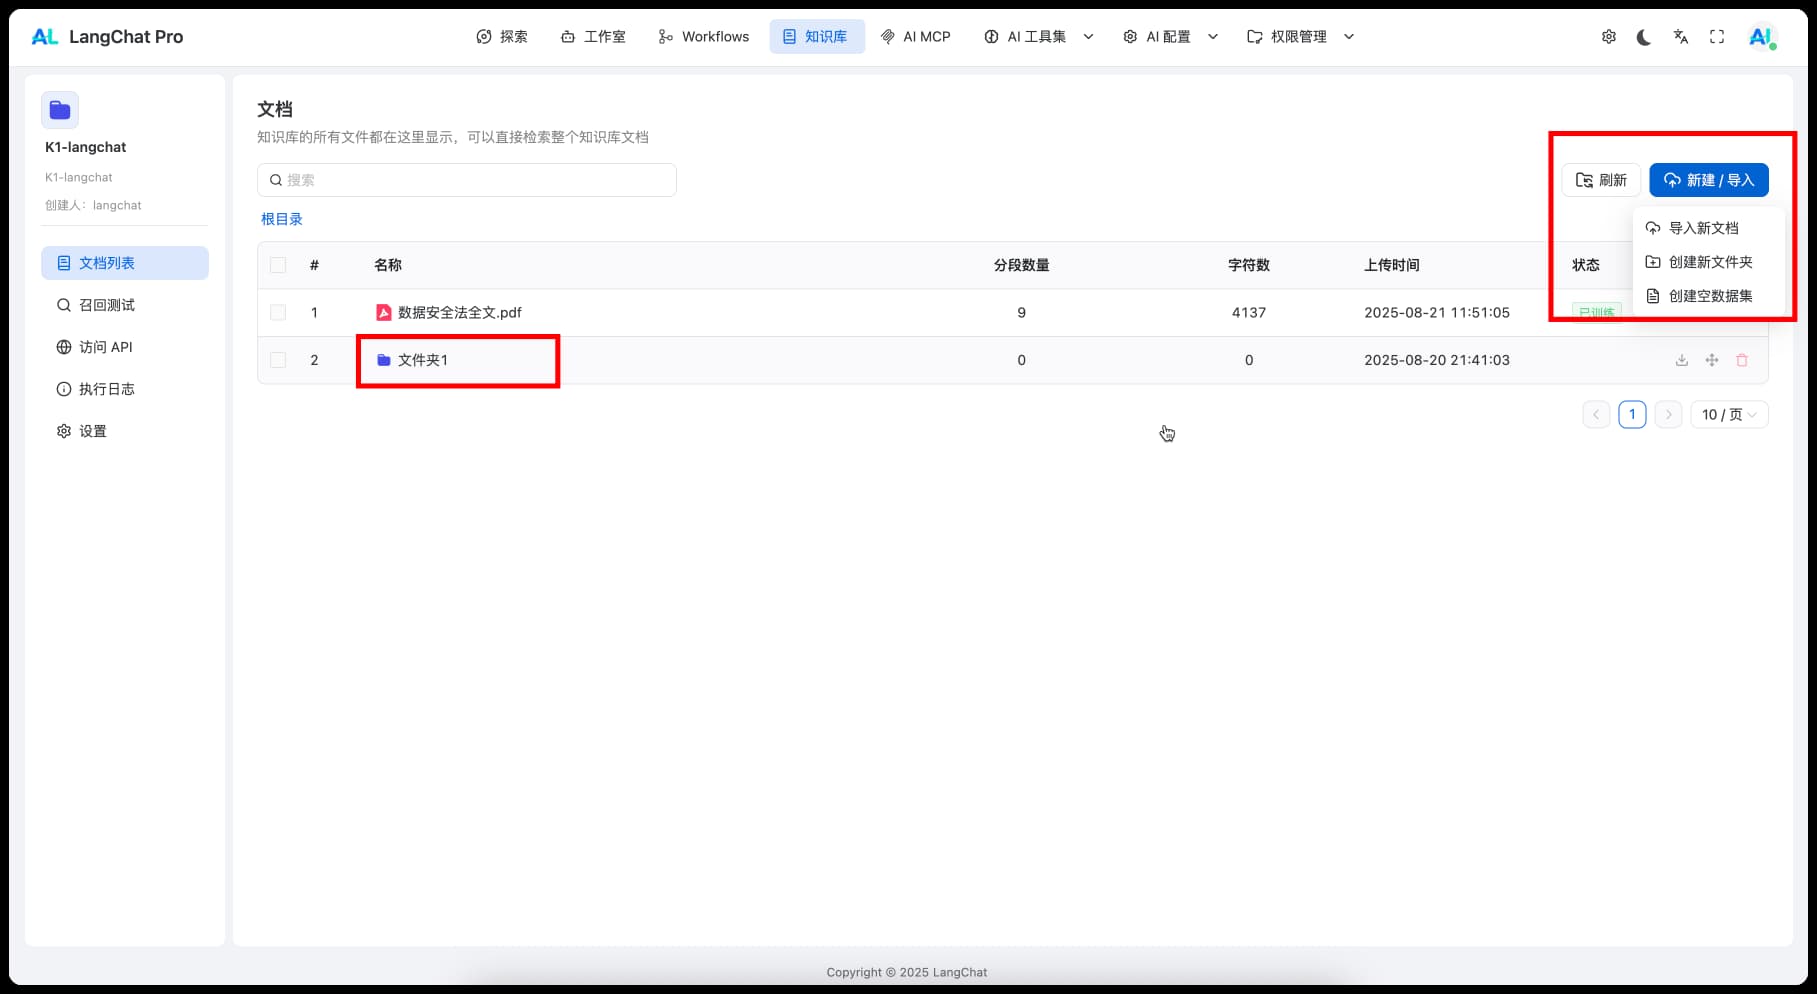
Task: Click the download icon in the 文件夹1 row
Action: [1681, 360]
